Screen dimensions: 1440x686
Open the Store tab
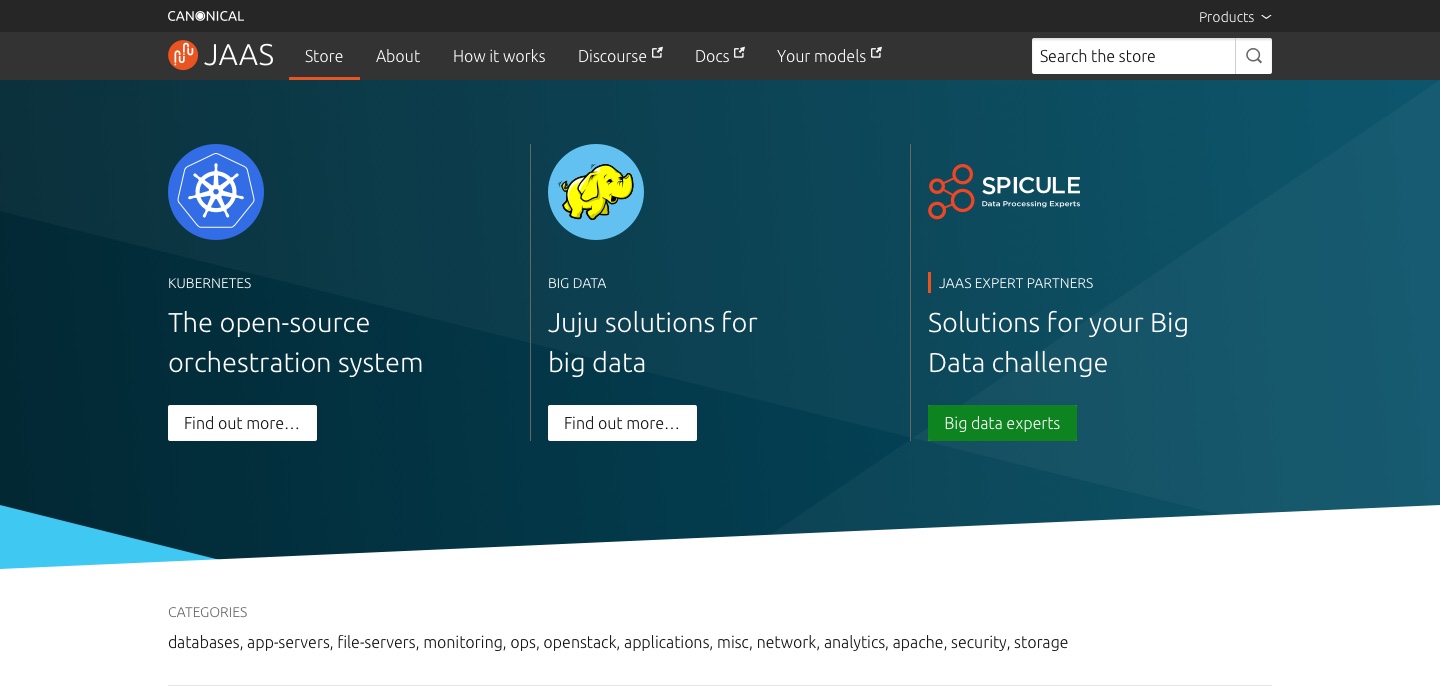[x=324, y=56]
